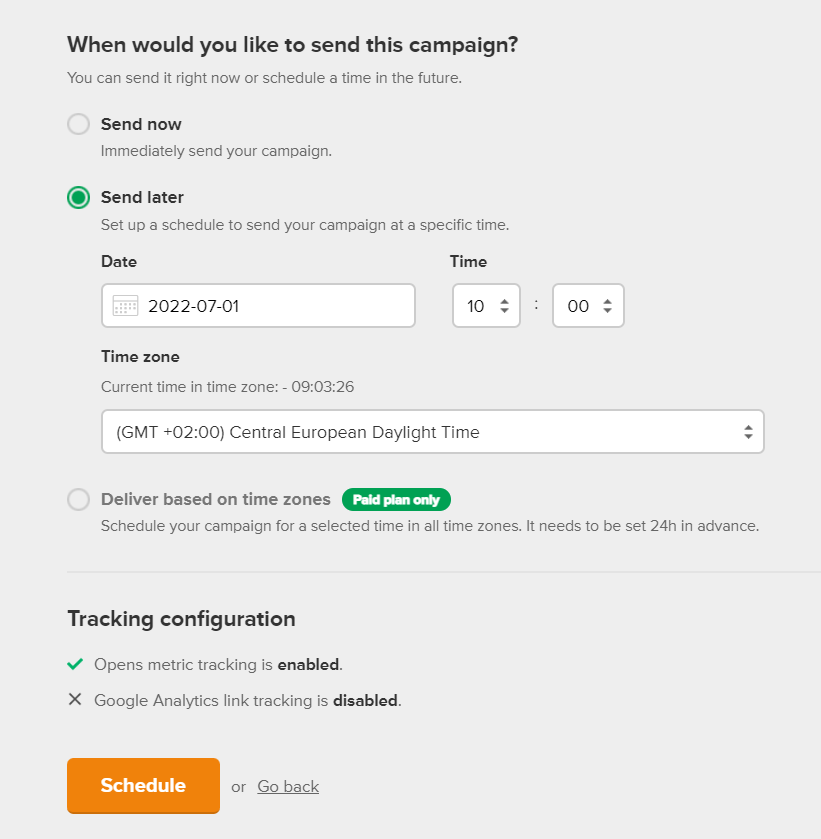This screenshot has width=821, height=839.
Task: Click the Send later label text
Action: coord(142,197)
